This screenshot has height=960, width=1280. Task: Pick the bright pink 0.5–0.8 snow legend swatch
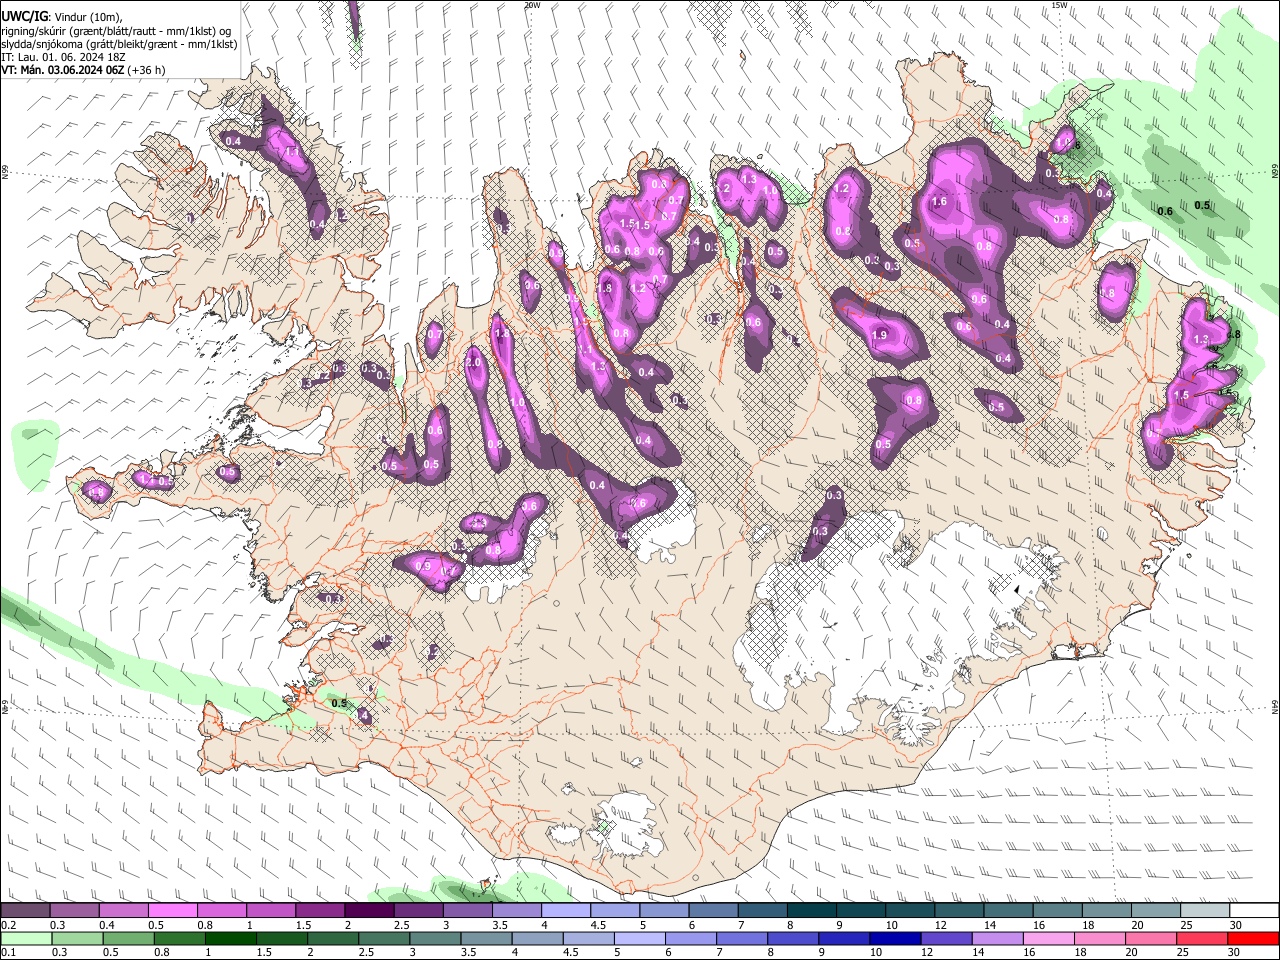point(173,911)
